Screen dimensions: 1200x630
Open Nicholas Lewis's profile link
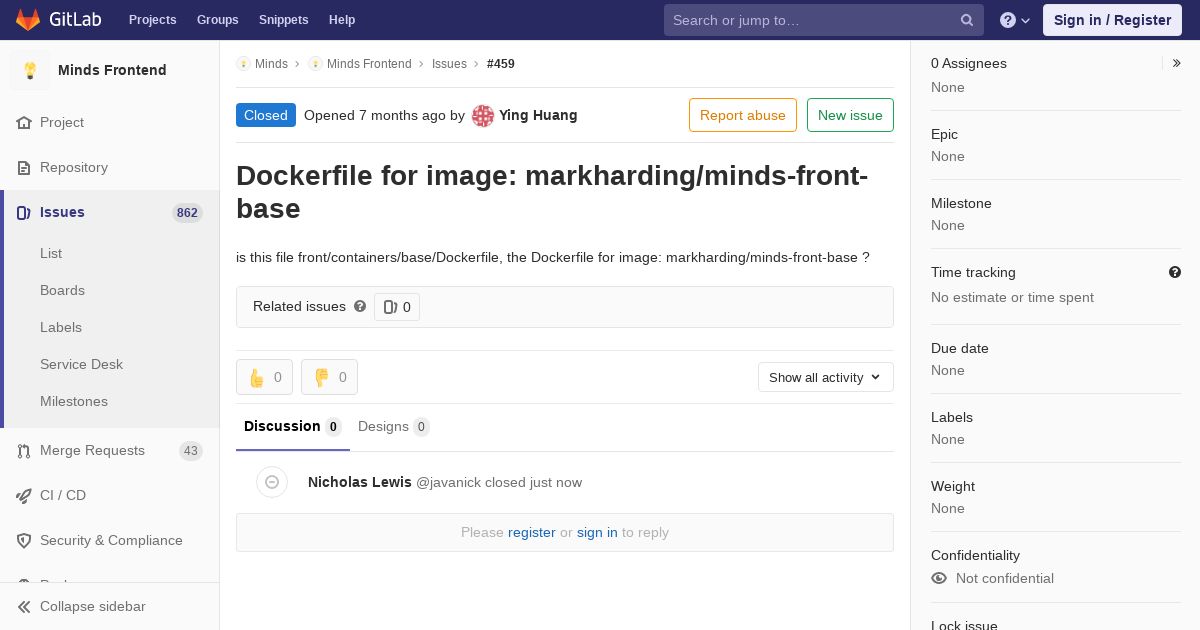[x=360, y=482]
